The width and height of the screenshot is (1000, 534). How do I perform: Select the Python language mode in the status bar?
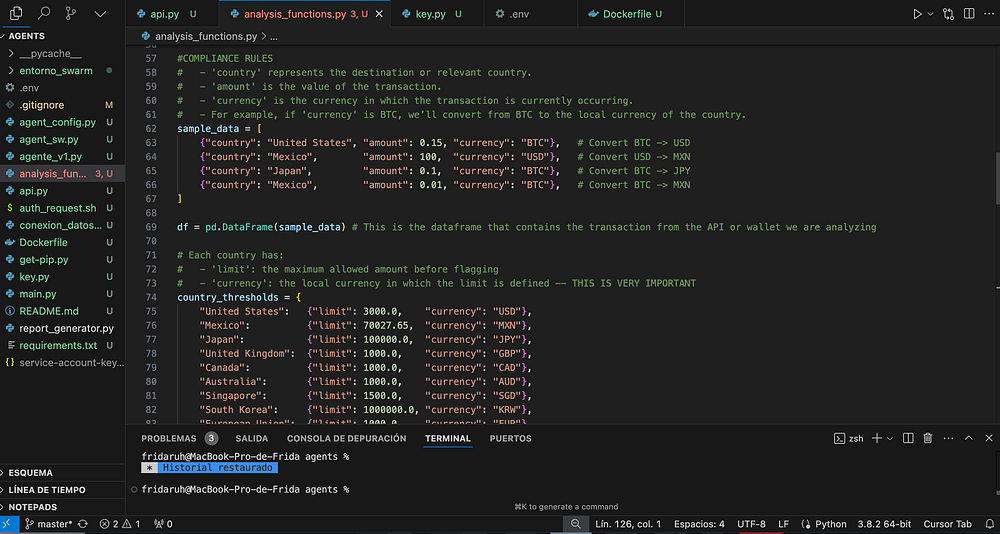pyautogui.click(x=823, y=524)
